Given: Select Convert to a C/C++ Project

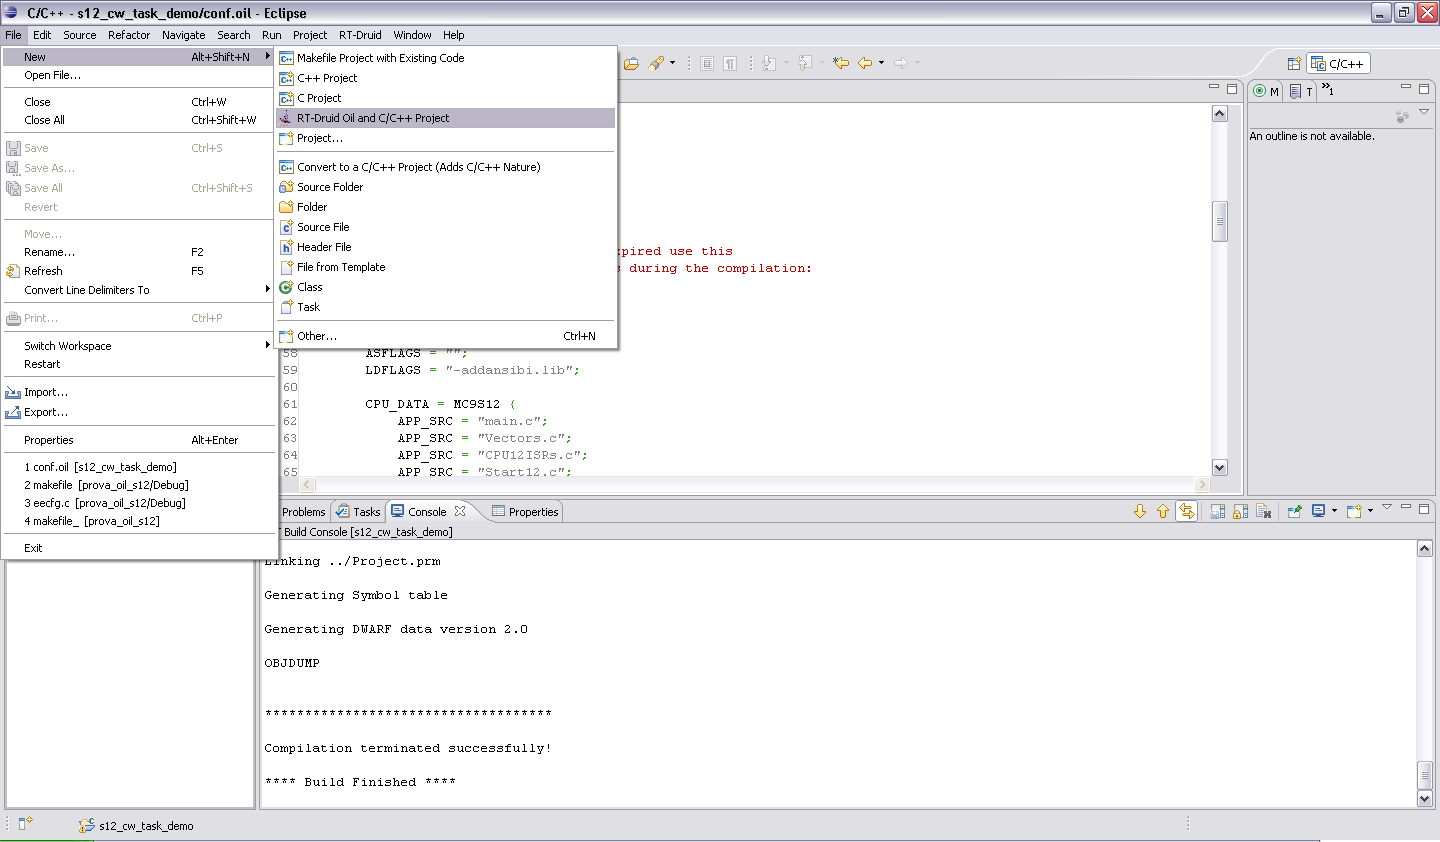Looking at the screenshot, I should (x=446, y=167).
